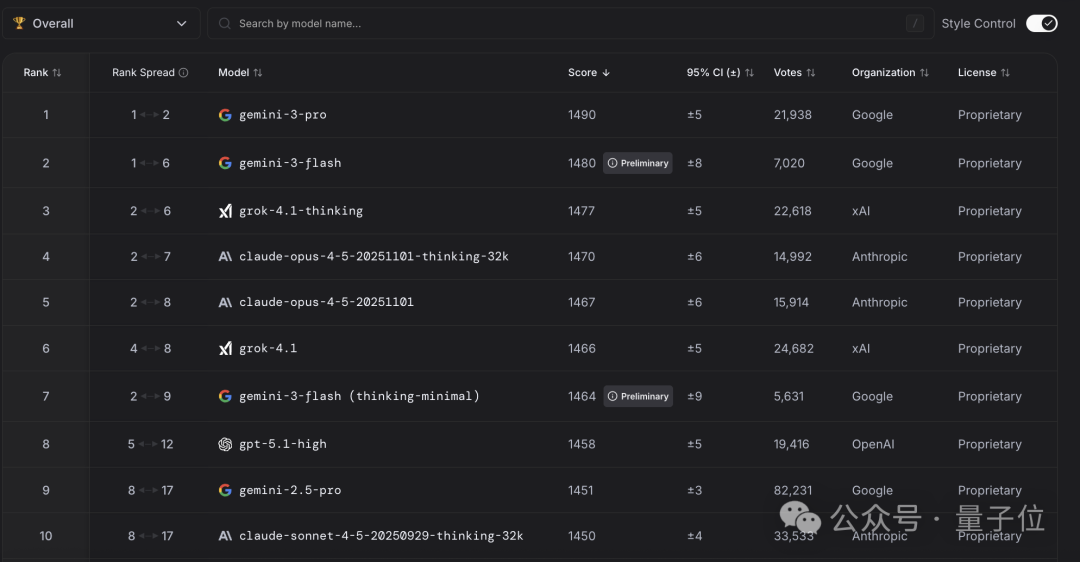Select score value 1490

(582, 115)
